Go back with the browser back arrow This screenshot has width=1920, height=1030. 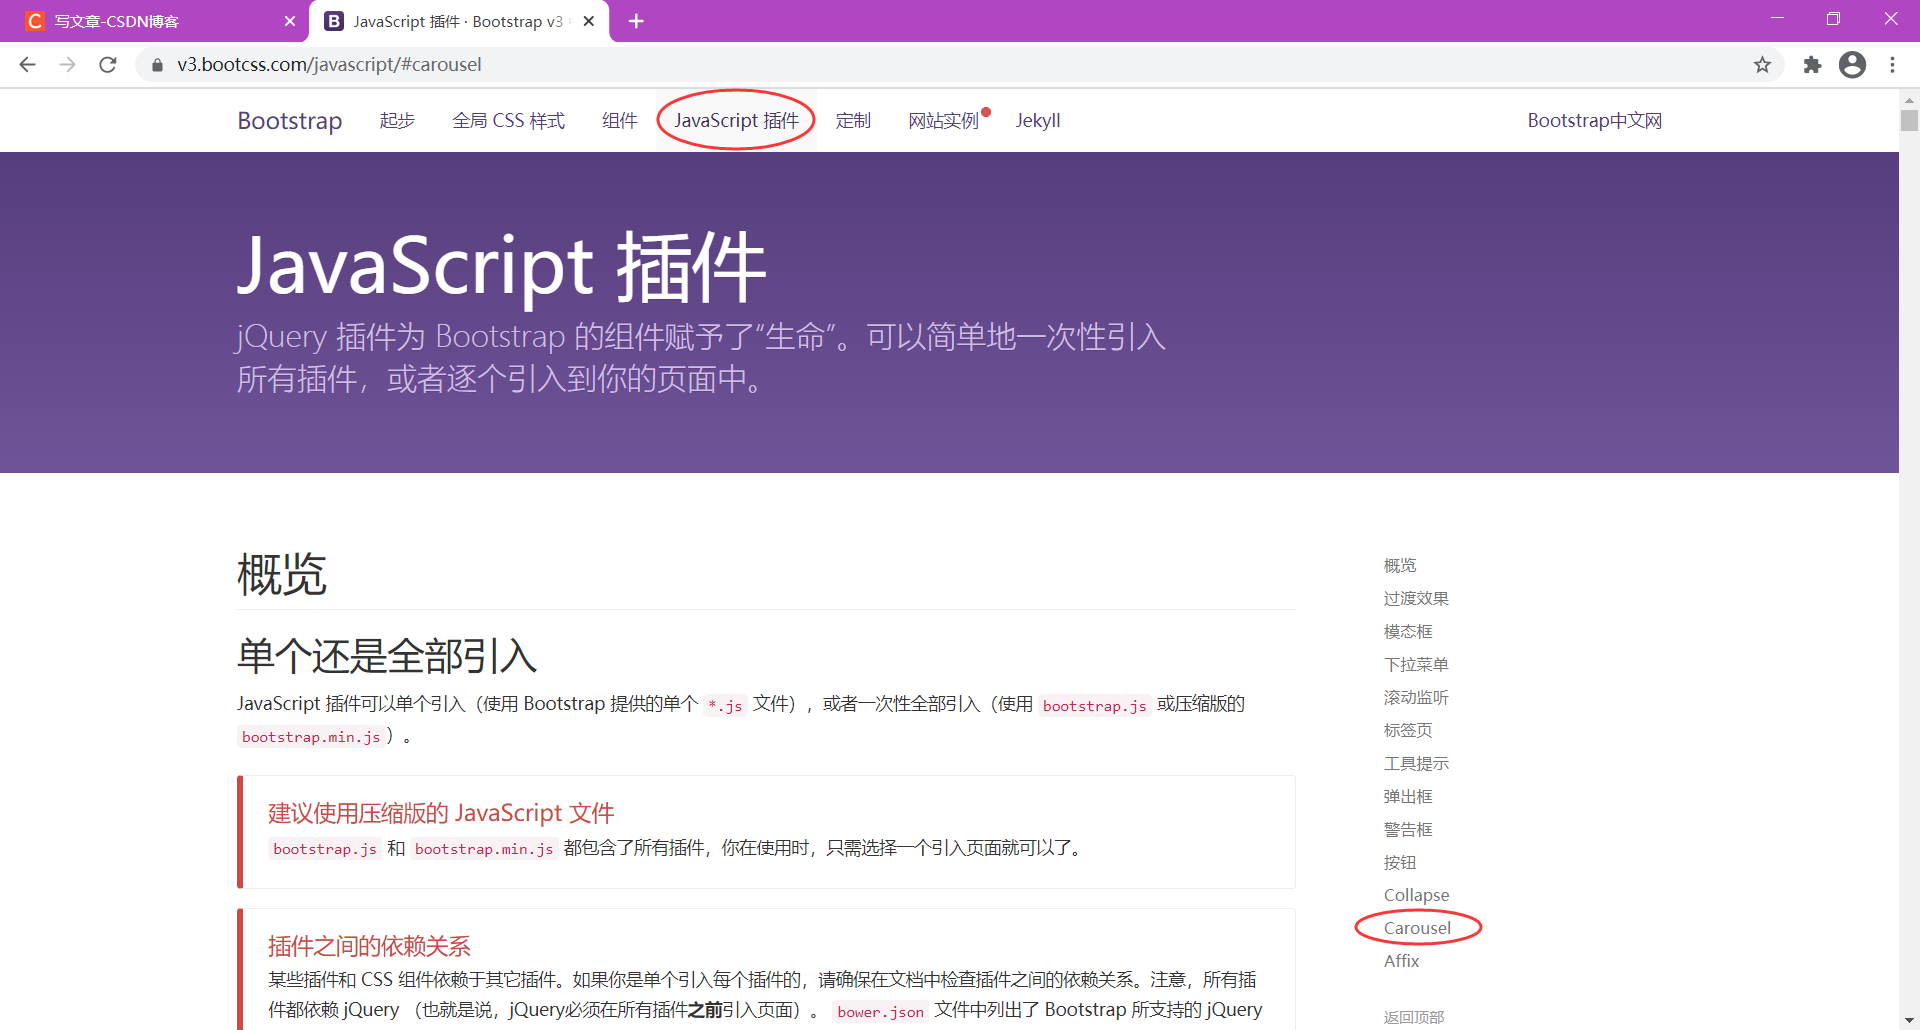pyautogui.click(x=28, y=65)
